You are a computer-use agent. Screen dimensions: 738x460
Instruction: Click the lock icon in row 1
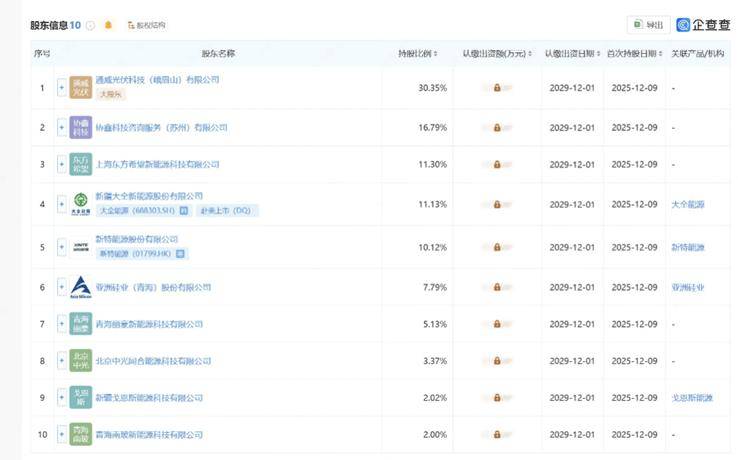click(497, 89)
